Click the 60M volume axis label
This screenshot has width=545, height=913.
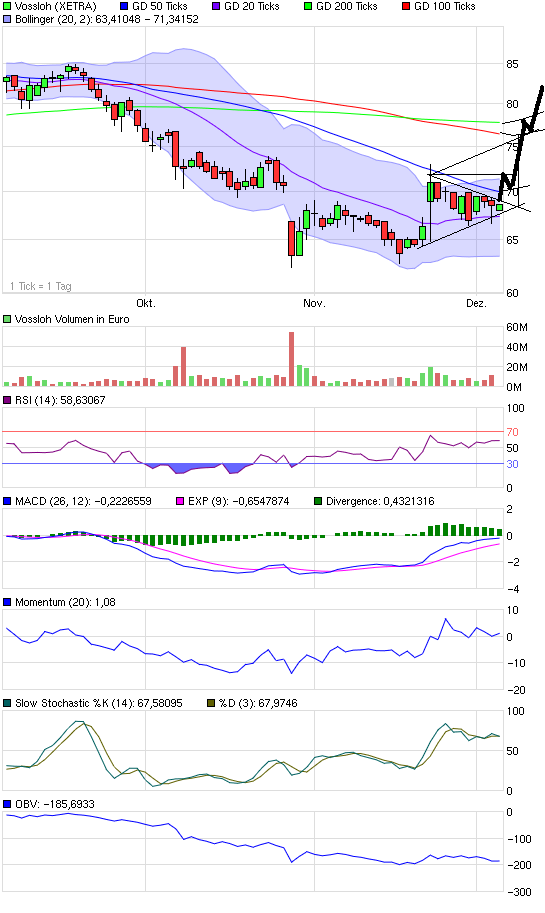pos(516,327)
